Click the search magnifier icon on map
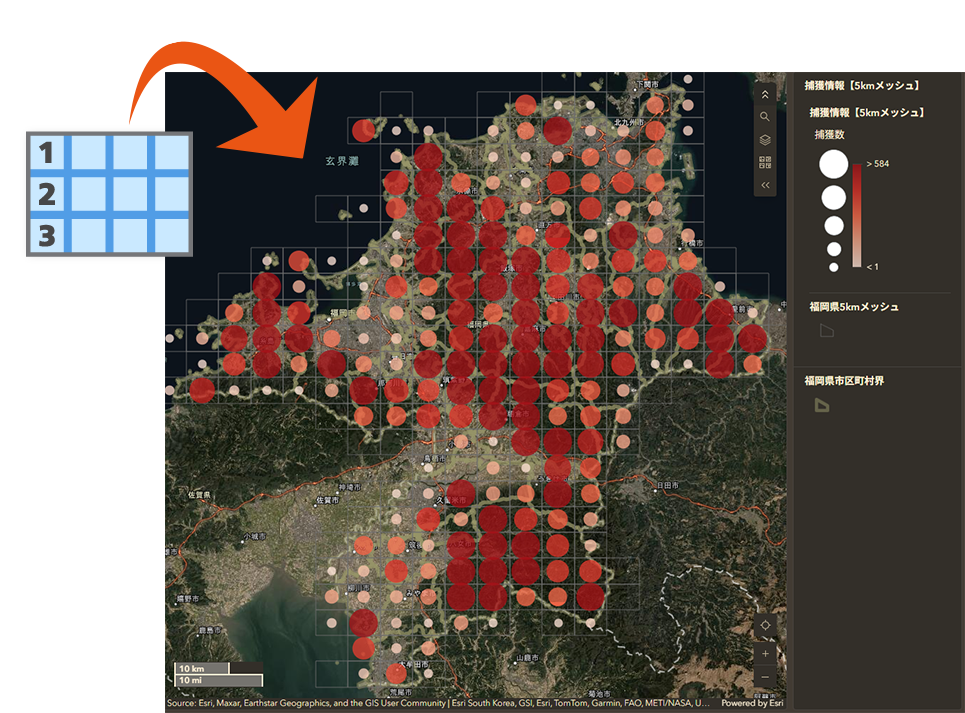The image size is (965, 713). point(765,117)
